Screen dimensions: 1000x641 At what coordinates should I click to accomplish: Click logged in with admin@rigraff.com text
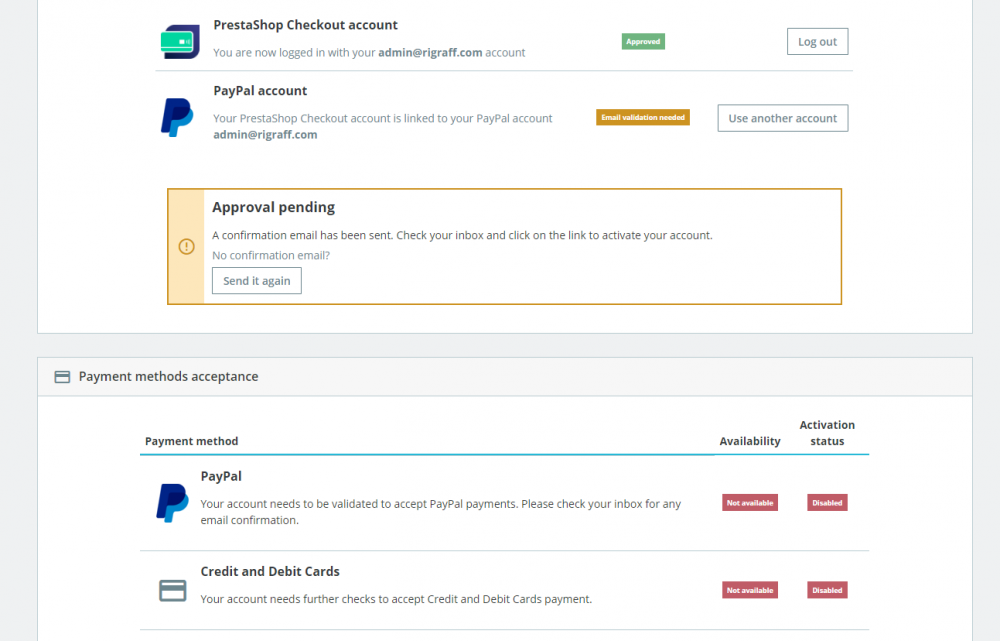tap(369, 52)
